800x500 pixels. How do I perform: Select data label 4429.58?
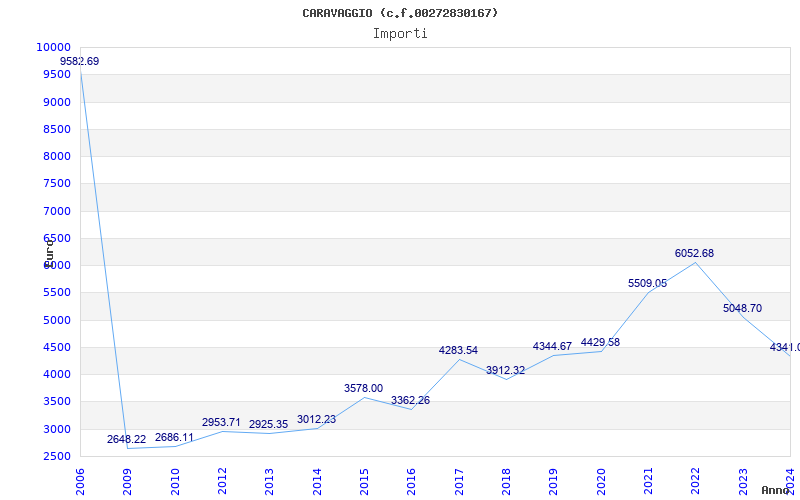click(x=601, y=342)
